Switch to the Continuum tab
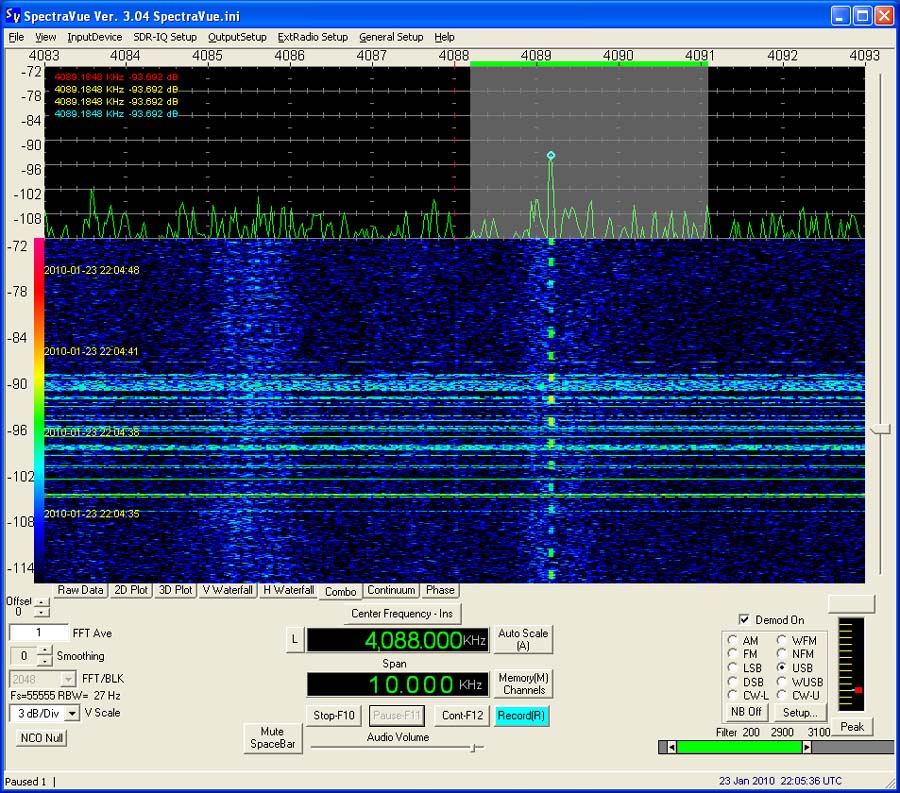Screen dimensions: 900x793 click(x=391, y=590)
